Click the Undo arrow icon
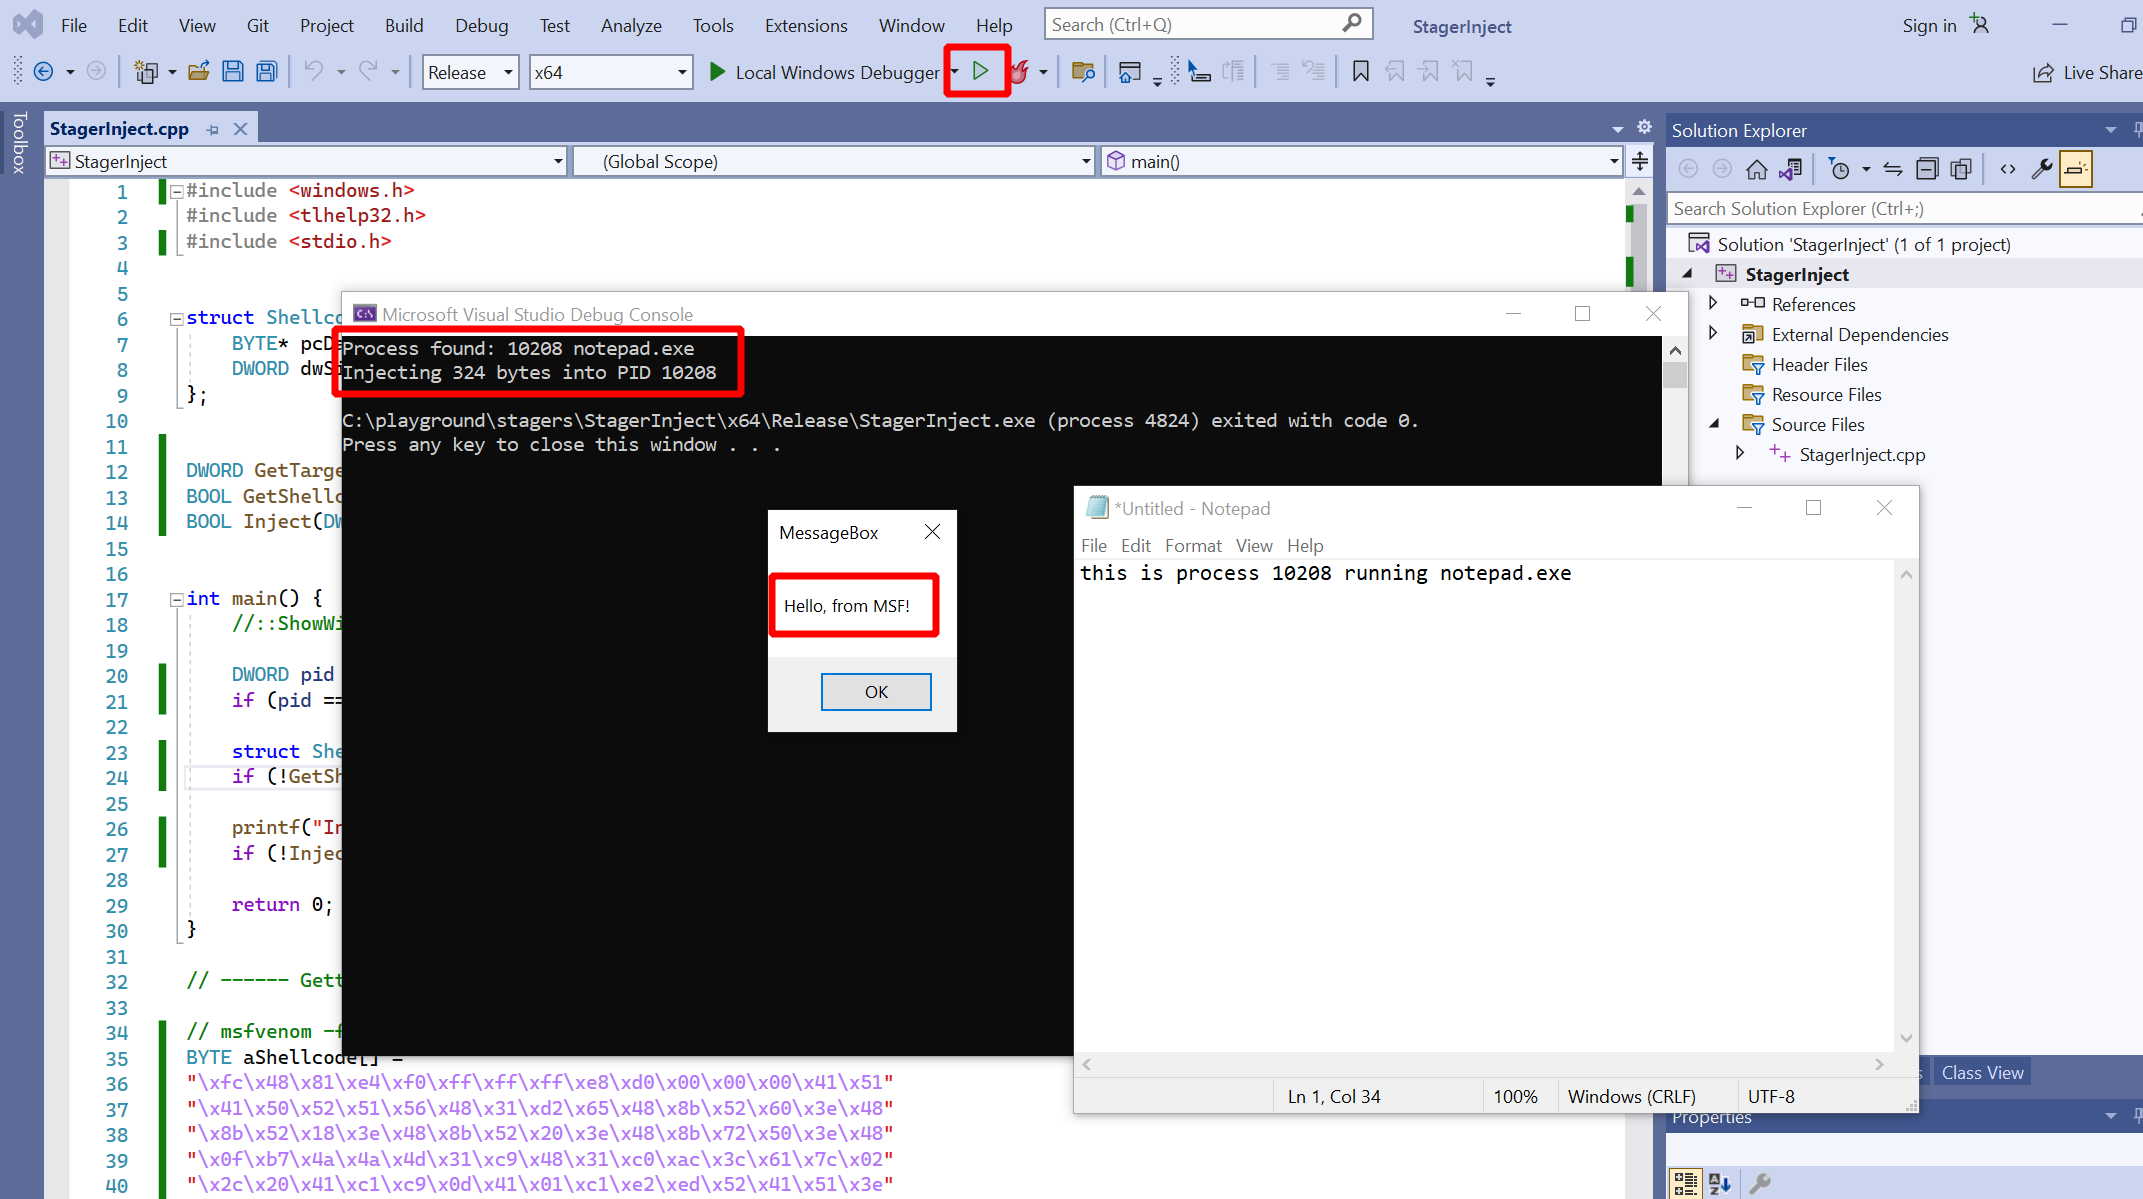2143x1199 pixels. point(314,72)
